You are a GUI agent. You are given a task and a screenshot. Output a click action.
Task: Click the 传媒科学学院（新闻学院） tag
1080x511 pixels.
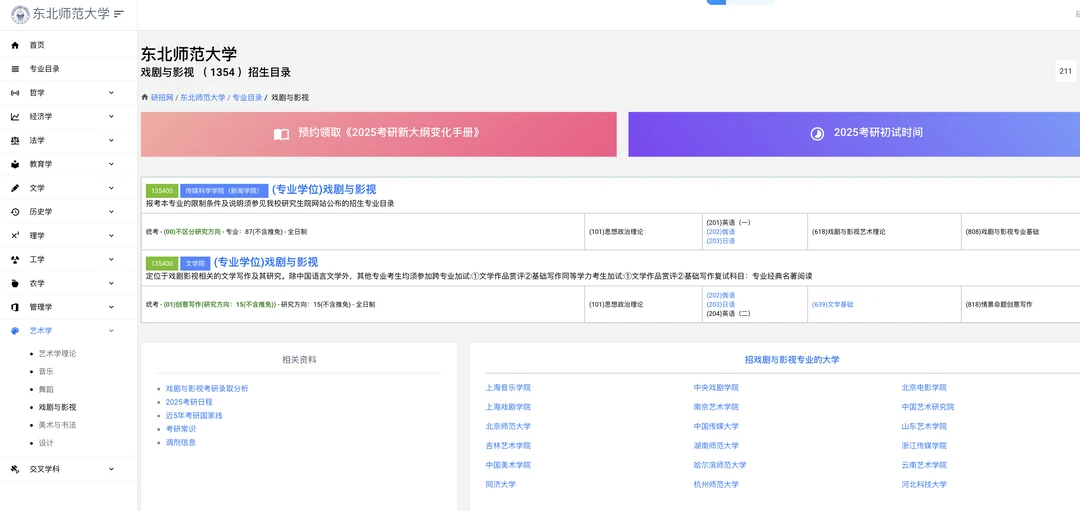(x=224, y=190)
